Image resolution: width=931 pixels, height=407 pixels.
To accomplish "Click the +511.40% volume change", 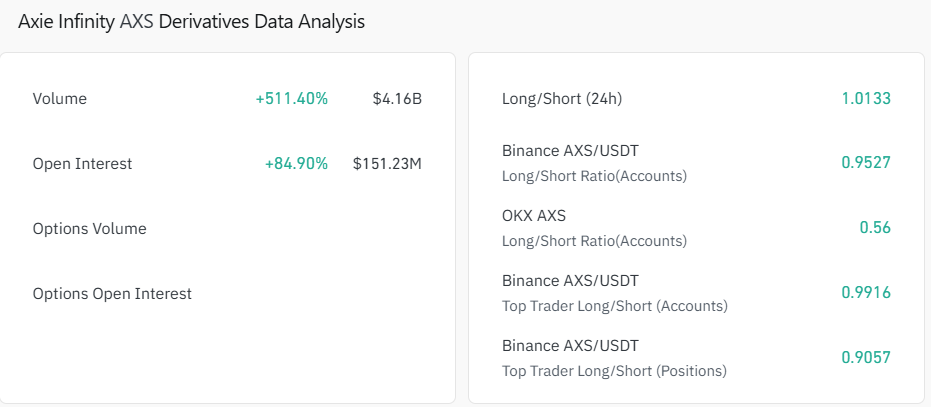I will click(x=292, y=99).
